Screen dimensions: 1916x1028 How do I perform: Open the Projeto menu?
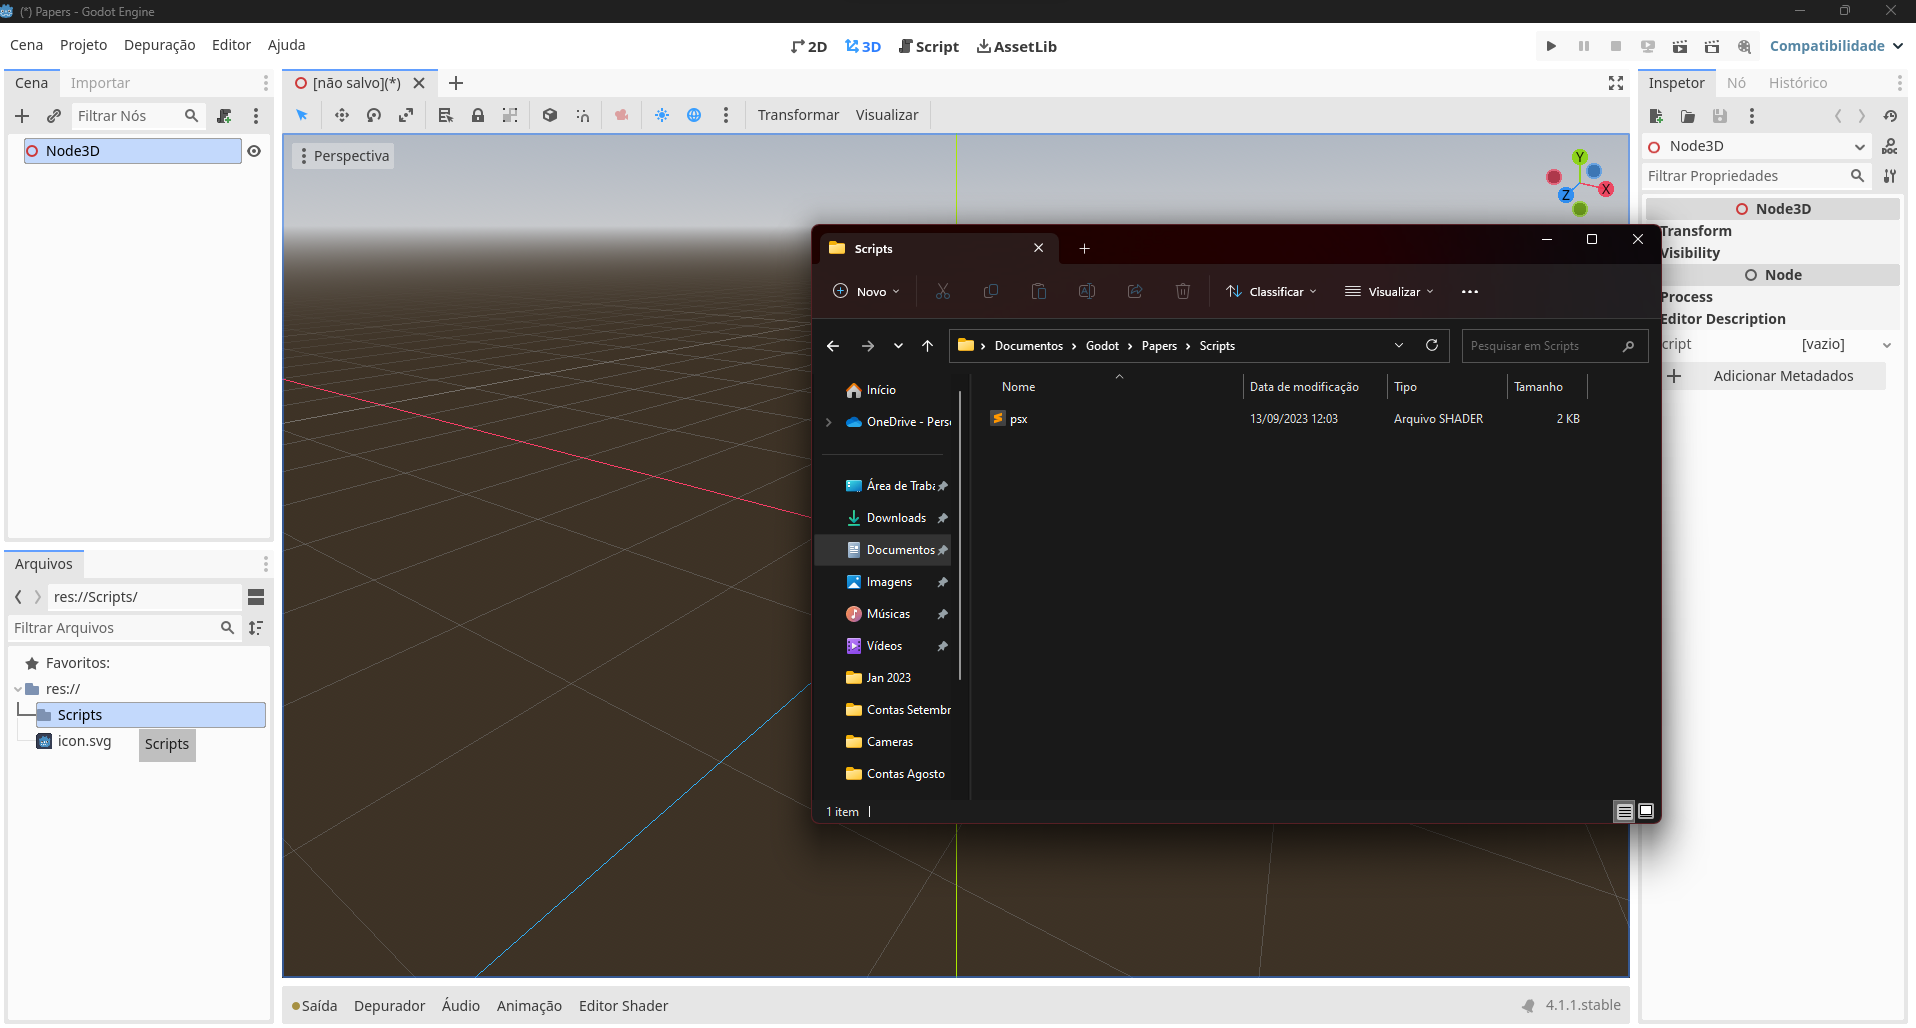coord(84,45)
